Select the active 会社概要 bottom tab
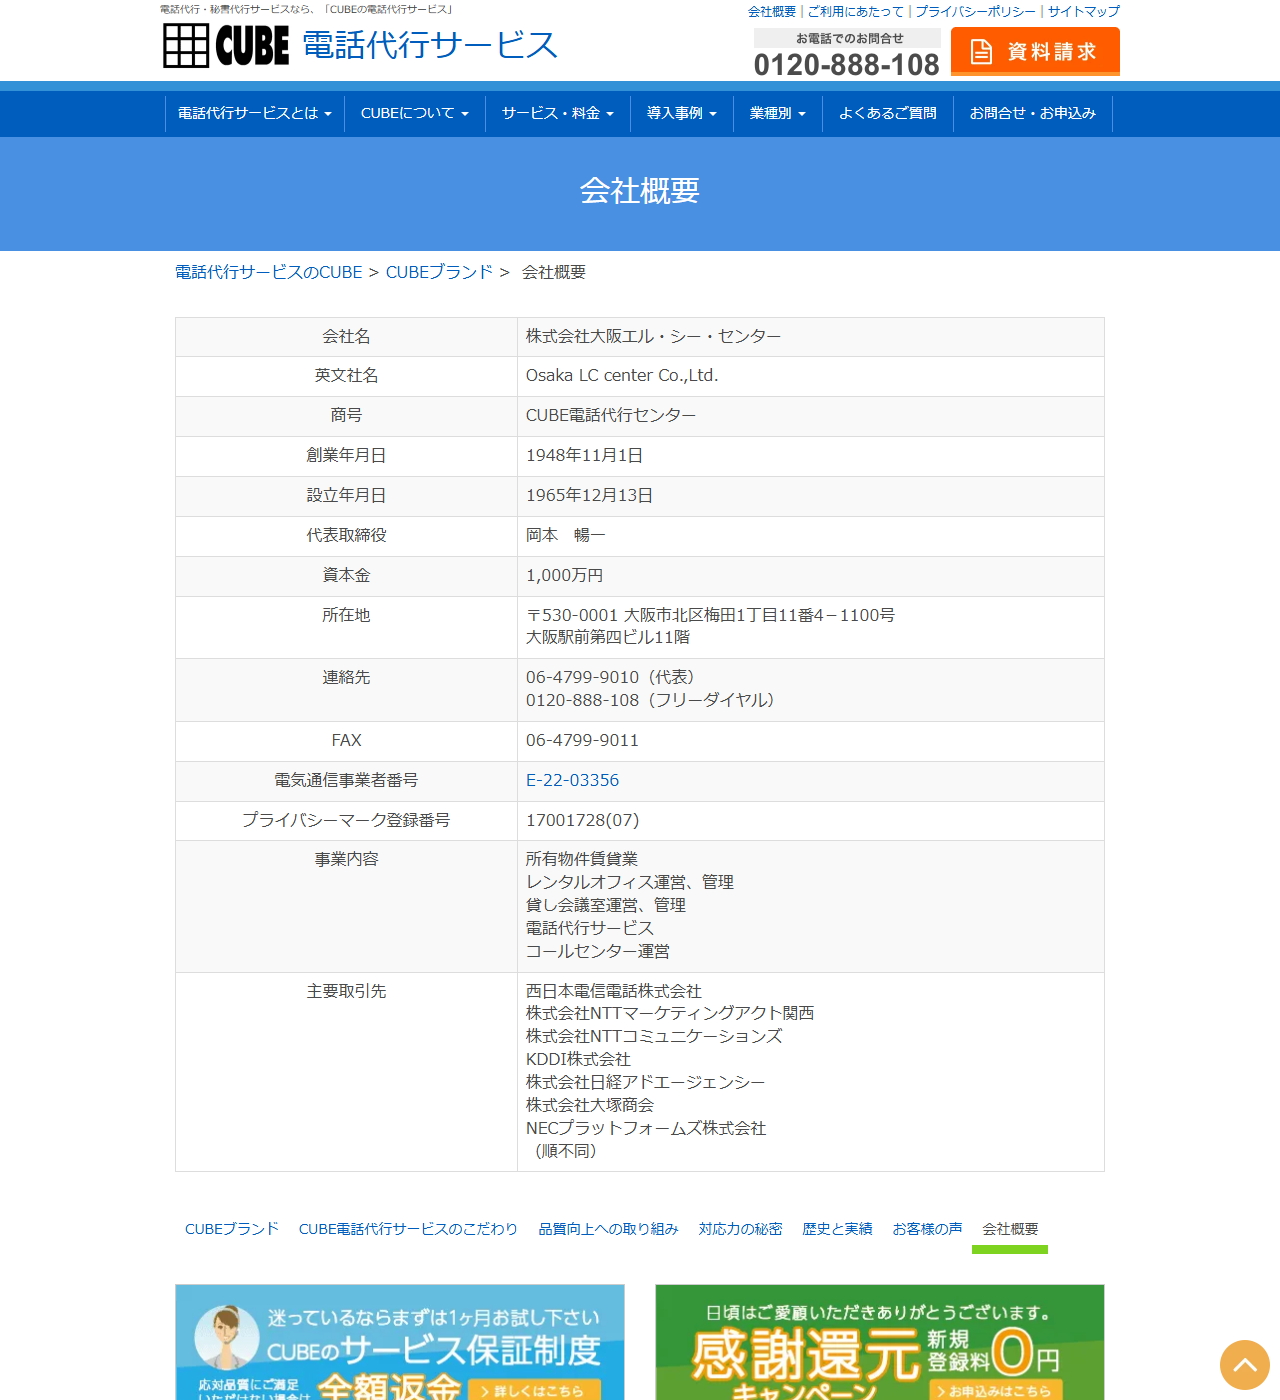Image resolution: width=1280 pixels, height=1400 pixels. 1010,1229
